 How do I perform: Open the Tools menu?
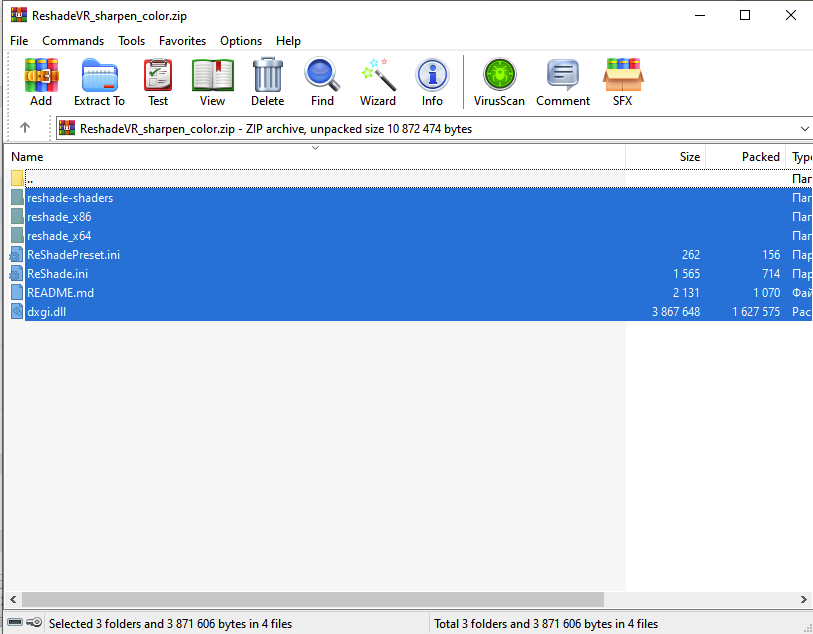click(132, 41)
